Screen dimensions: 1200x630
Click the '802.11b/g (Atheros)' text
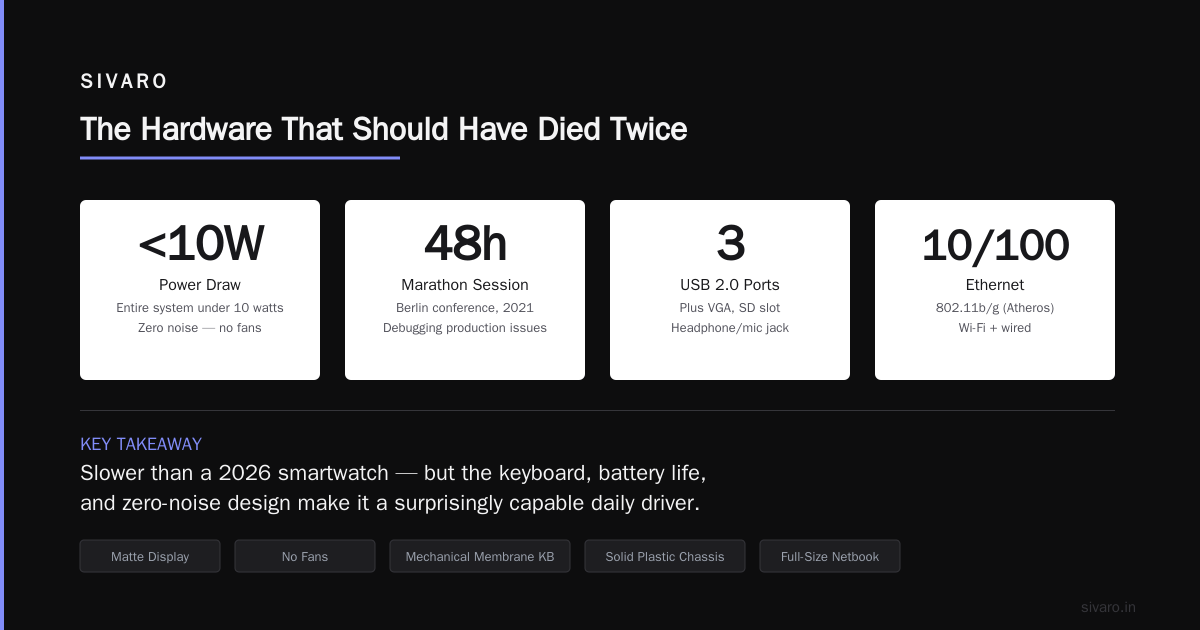tap(995, 308)
